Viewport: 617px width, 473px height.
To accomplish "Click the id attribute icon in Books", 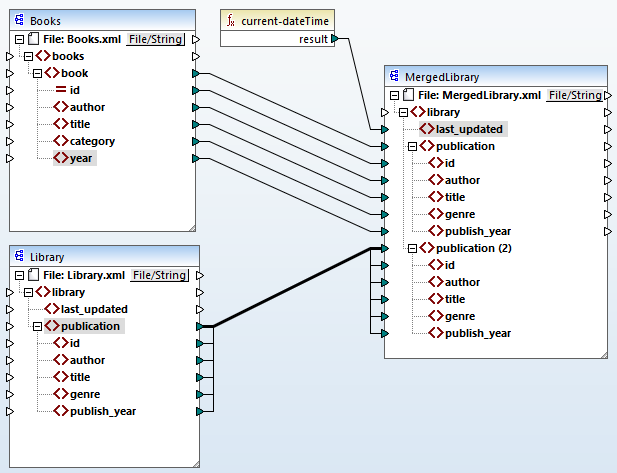I will [60, 90].
